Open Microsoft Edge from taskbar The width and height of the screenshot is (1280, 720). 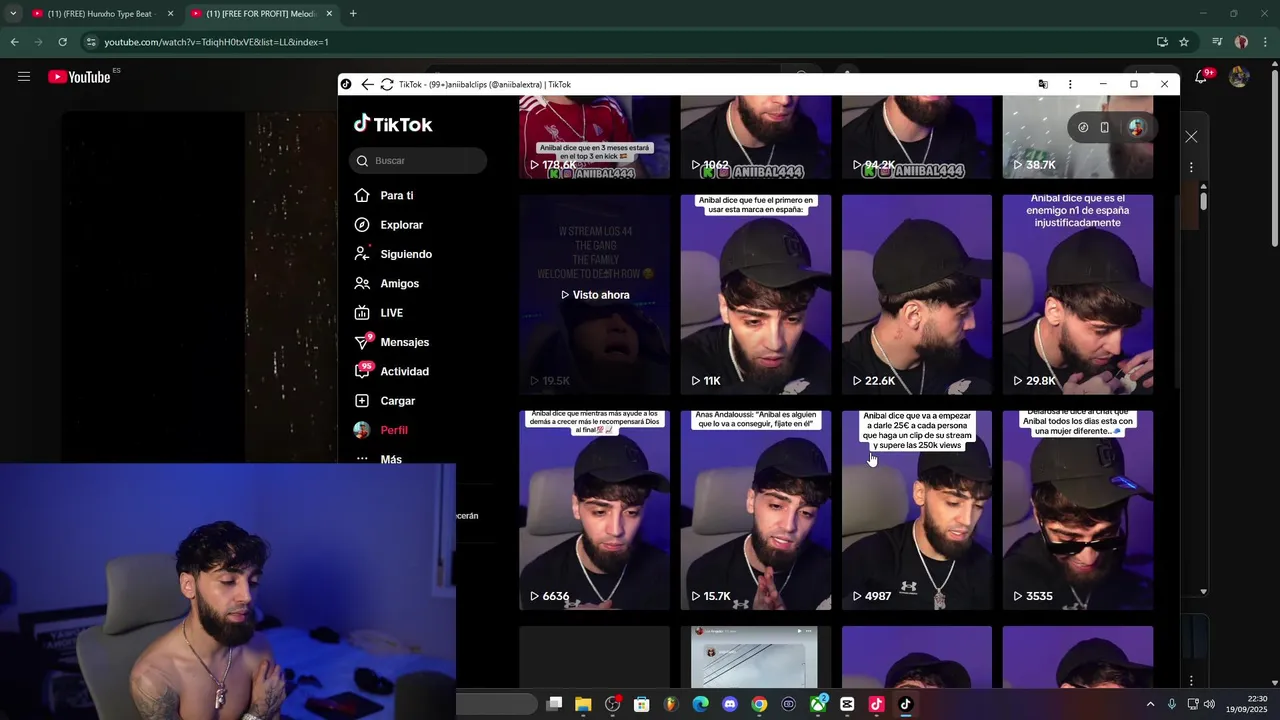click(x=700, y=704)
